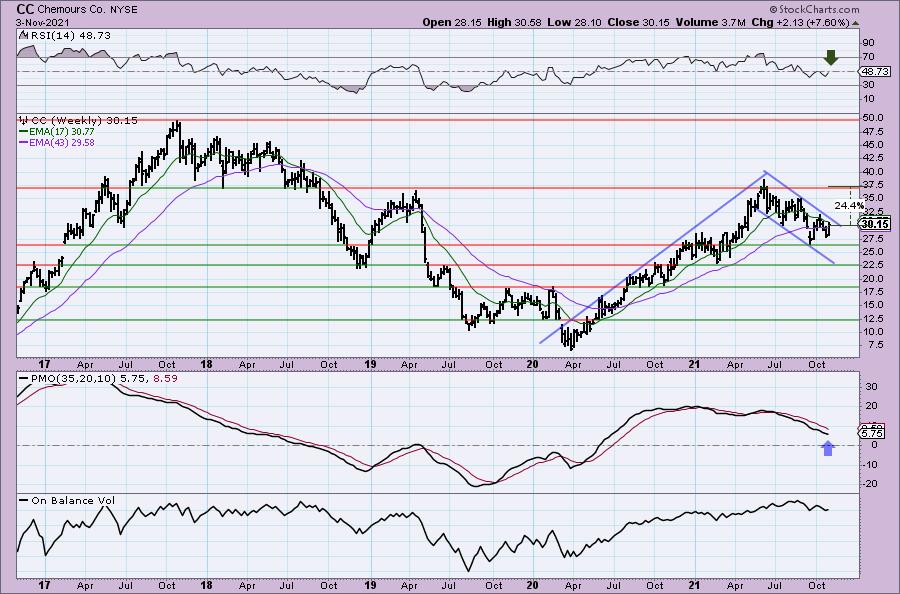The width and height of the screenshot is (900, 594).
Task: Click the 70 label on RSI axis
Action: coord(868,57)
